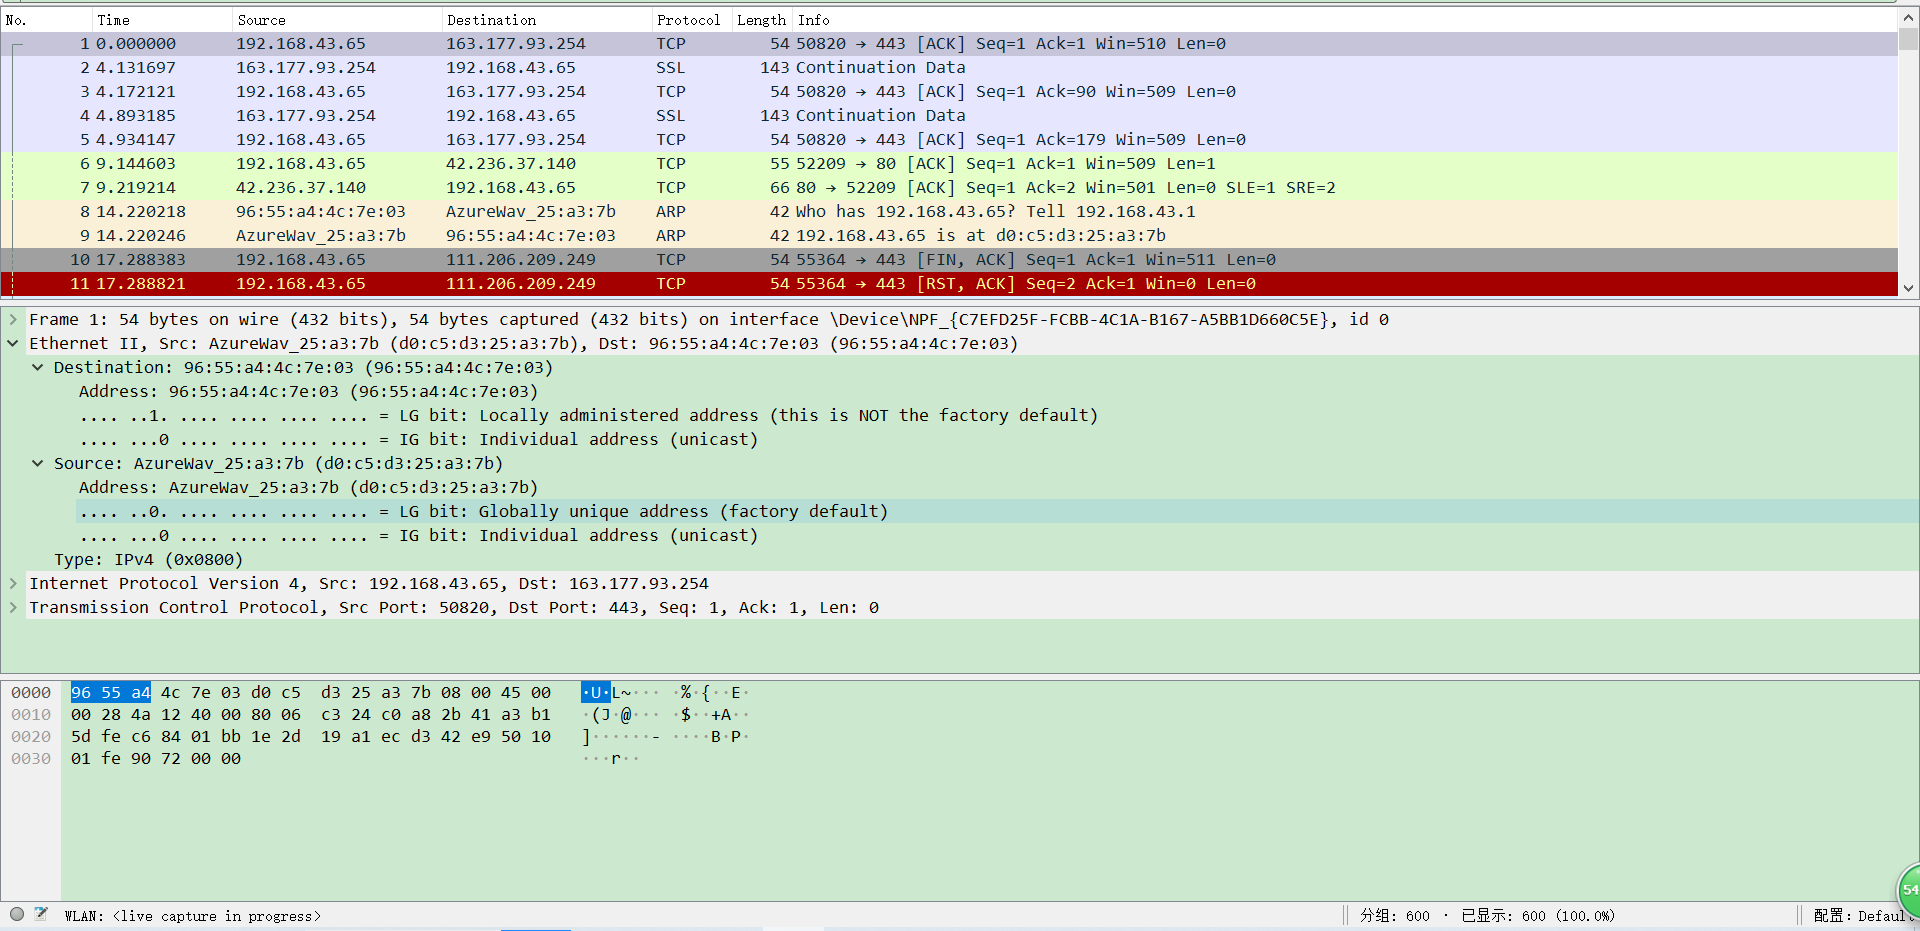Sort by Info column header
1920x931 pixels.
[1345, 20]
